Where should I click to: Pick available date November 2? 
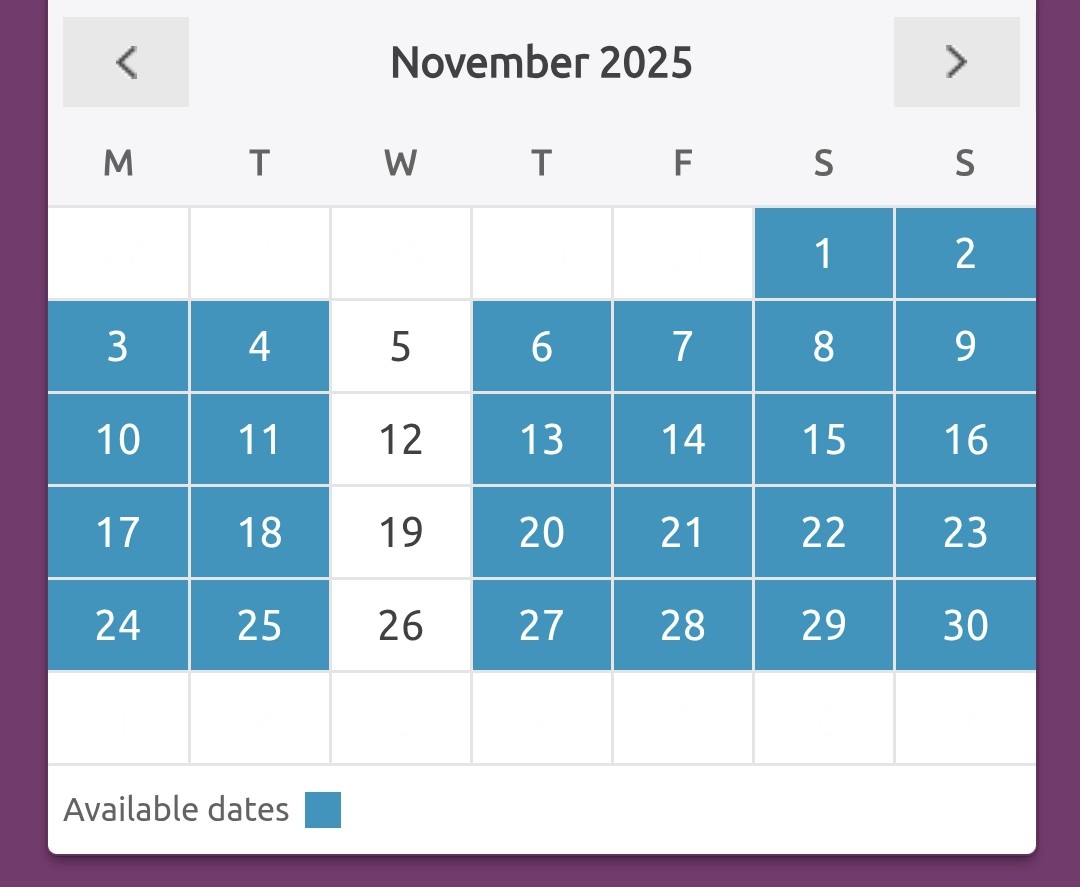965,254
